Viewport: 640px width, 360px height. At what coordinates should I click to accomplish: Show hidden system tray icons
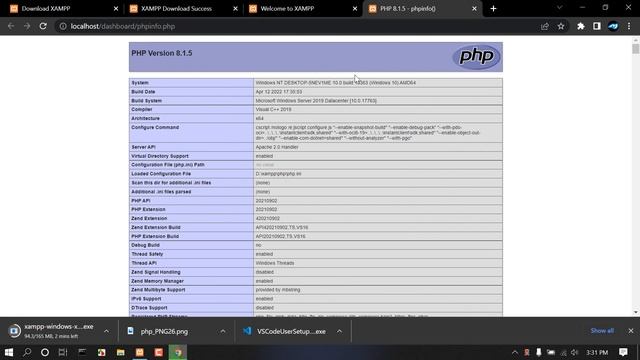(x=515, y=352)
